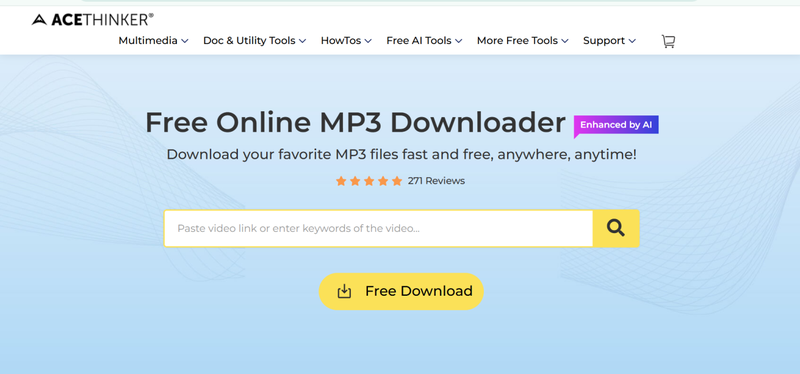
Task: Click the 'Download your favorite MP3 files' subtitle
Action: [x=401, y=155]
